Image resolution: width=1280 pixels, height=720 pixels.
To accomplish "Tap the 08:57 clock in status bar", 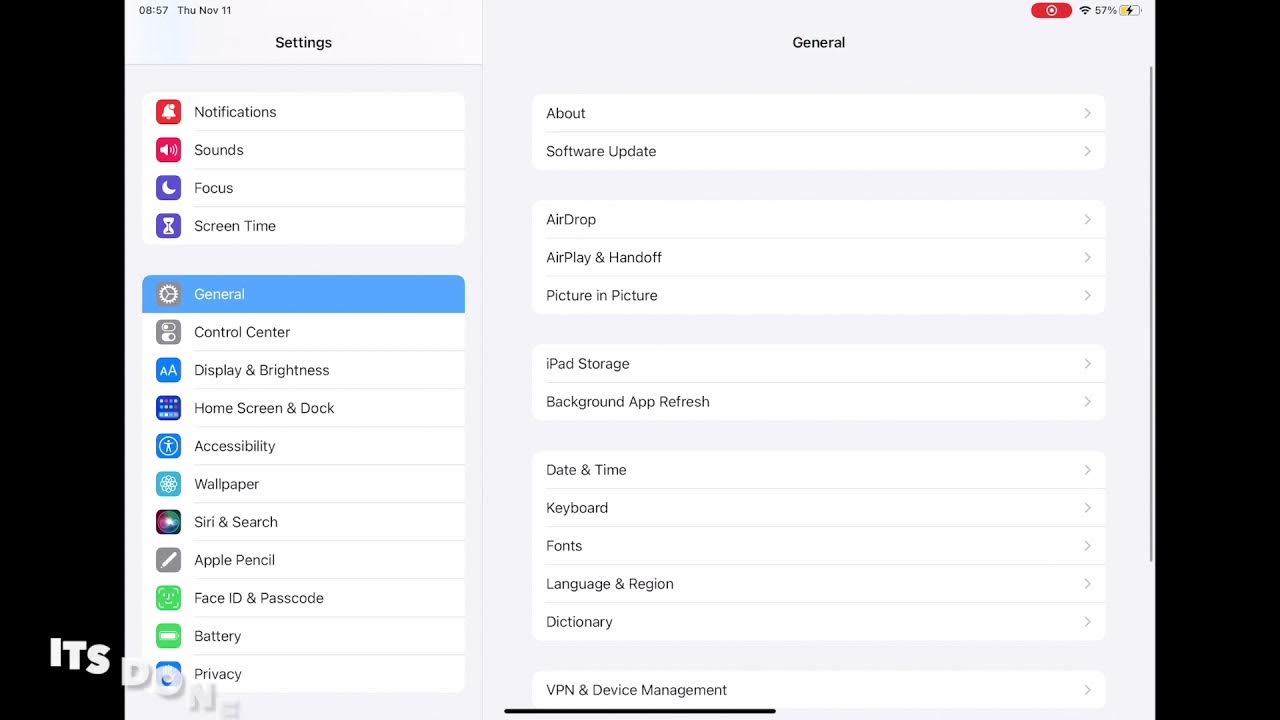I will point(153,10).
